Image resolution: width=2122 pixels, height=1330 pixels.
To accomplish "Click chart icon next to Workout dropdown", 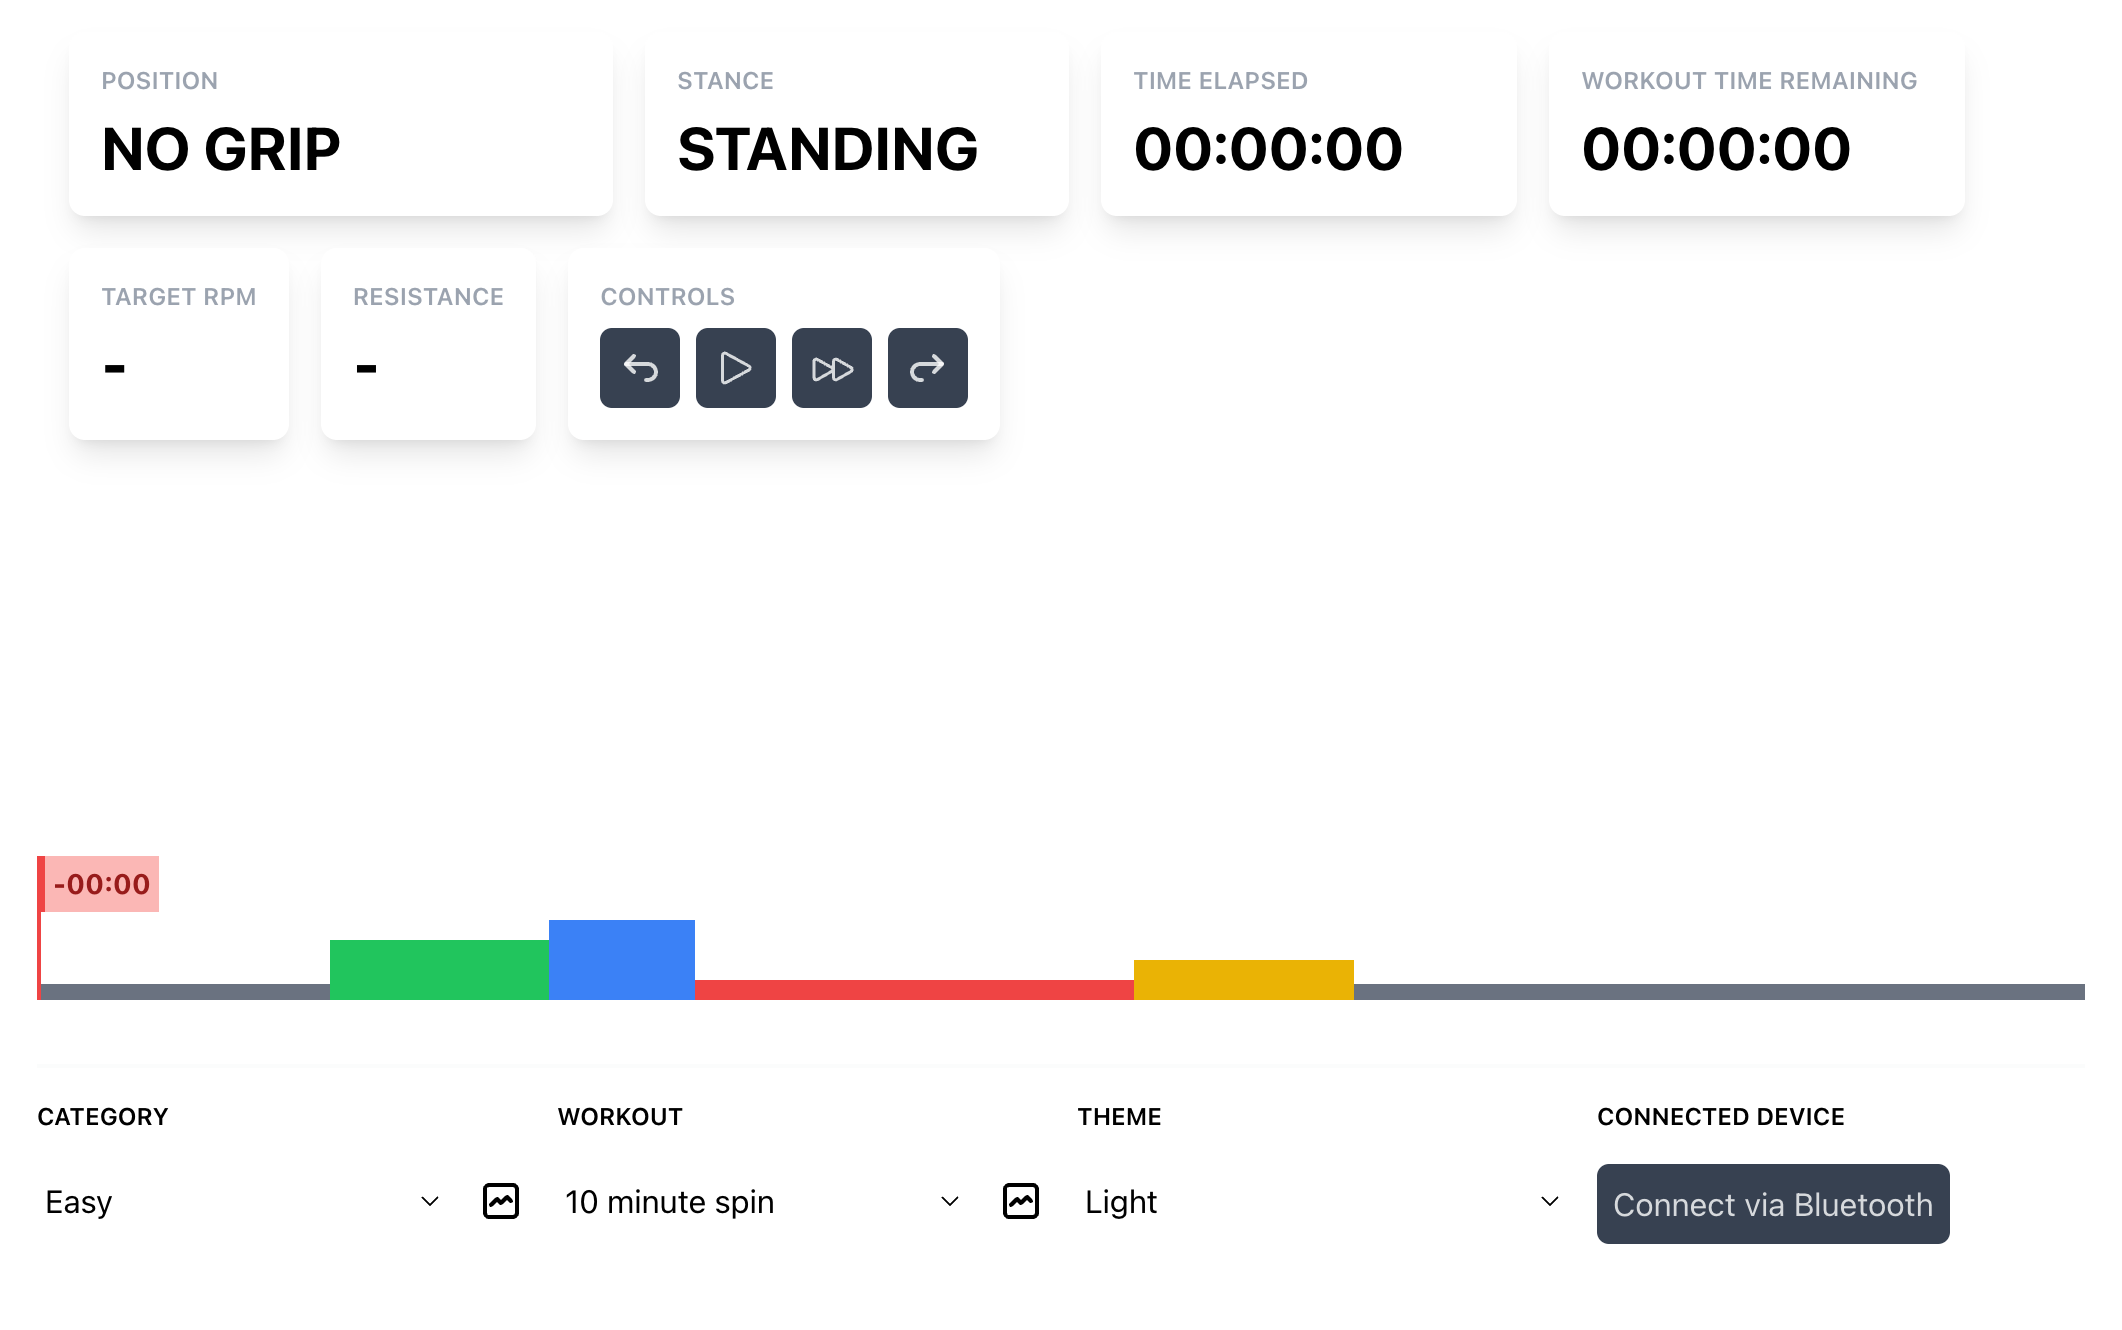I will (1021, 1201).
